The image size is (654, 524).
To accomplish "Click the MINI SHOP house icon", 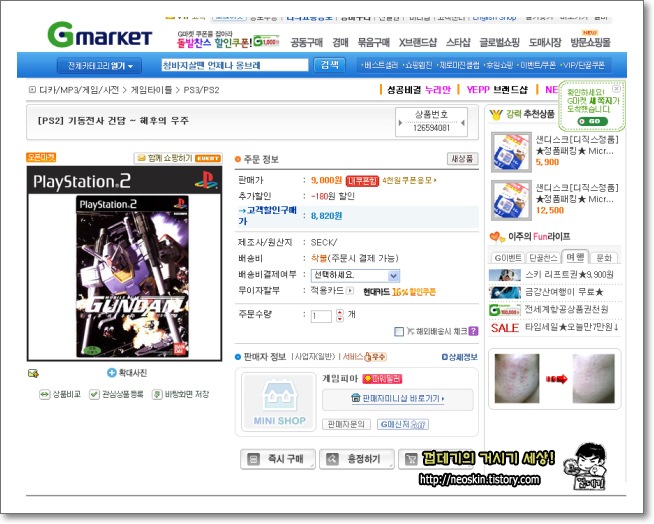I will 279,396.
